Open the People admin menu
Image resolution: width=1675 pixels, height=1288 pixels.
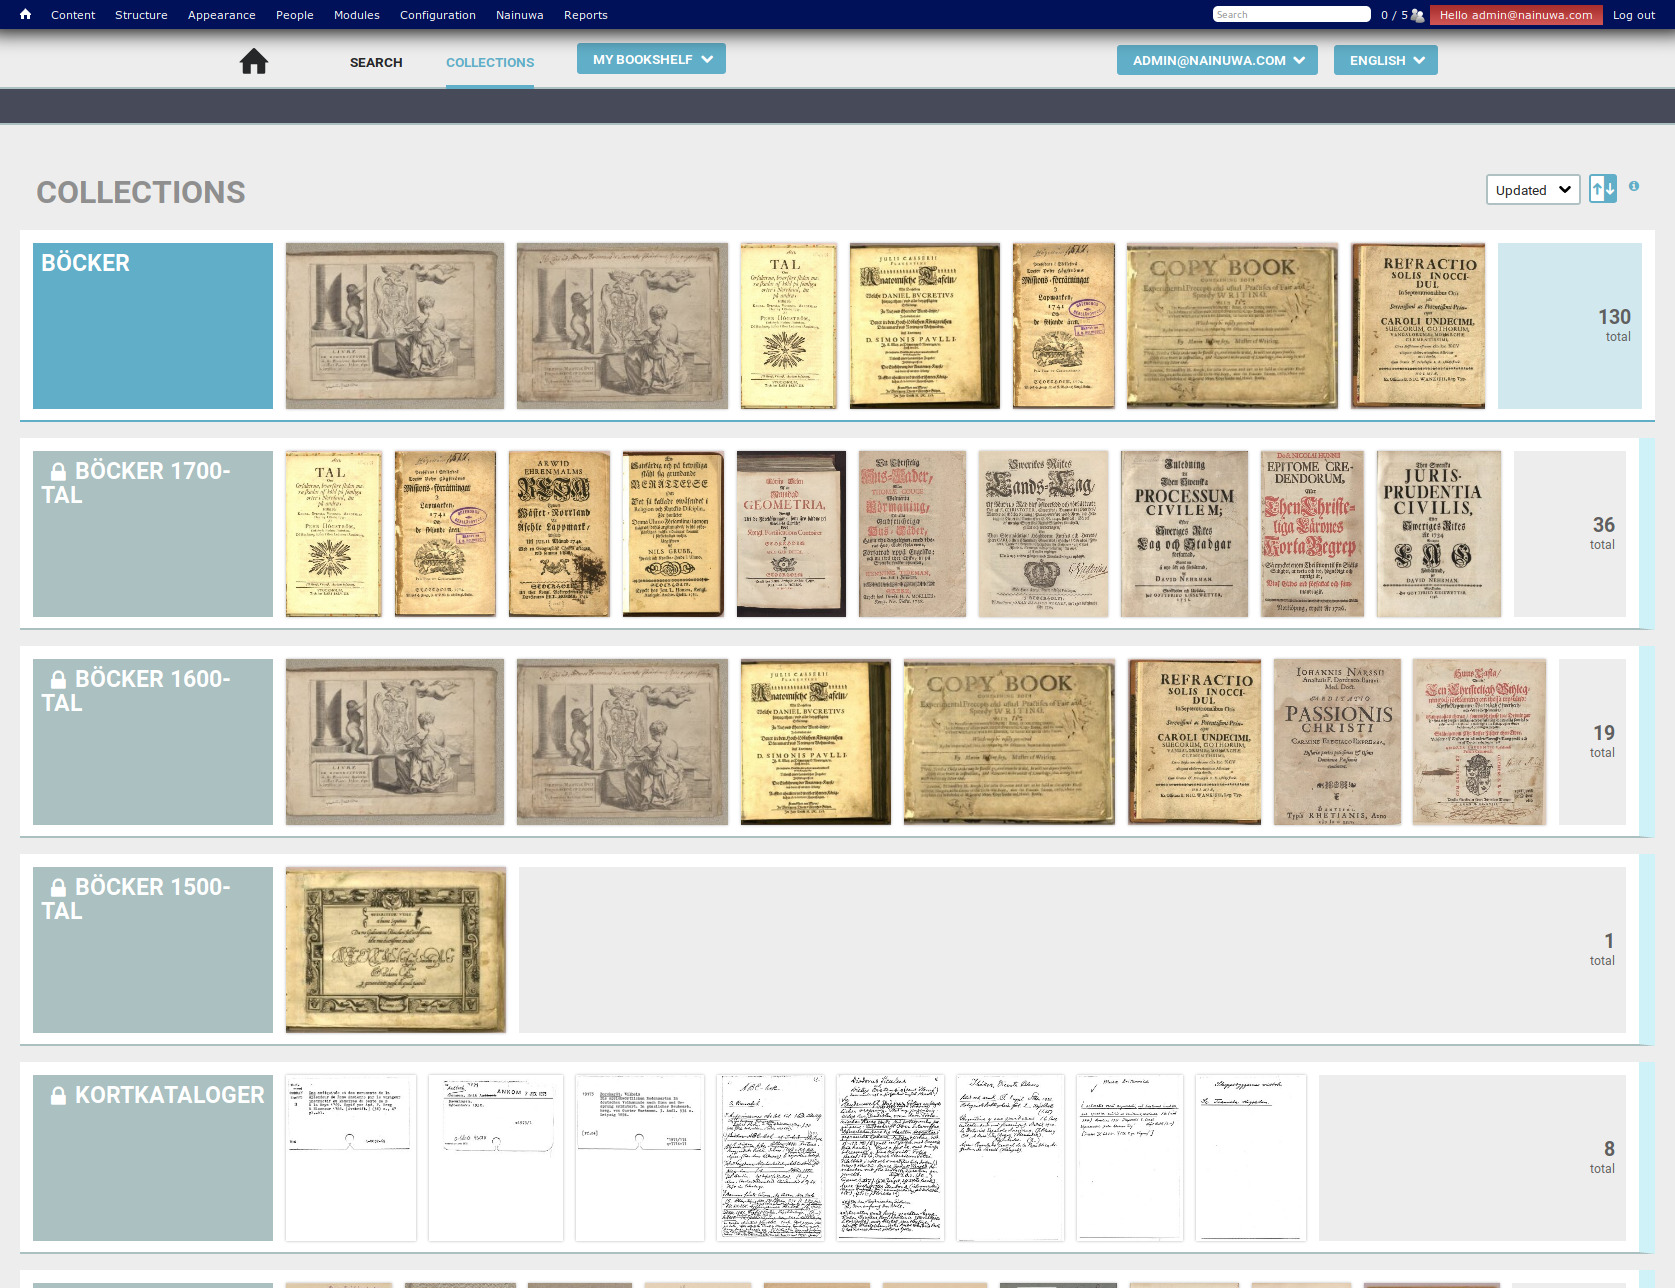[295, 15]
